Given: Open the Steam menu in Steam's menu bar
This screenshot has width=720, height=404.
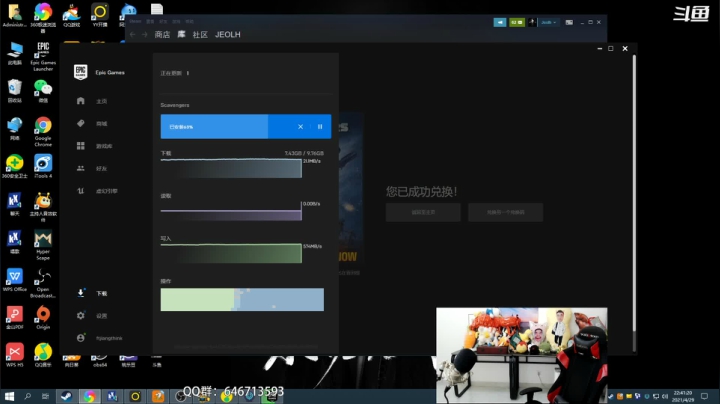Looking at the screenshot, I should pyautogui.click(x=135, y=21).
